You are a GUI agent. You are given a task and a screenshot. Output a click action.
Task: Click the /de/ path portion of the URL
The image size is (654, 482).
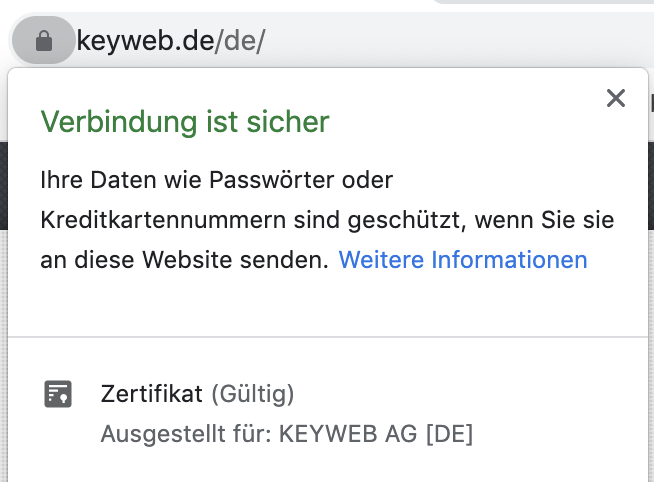(240, 41)
